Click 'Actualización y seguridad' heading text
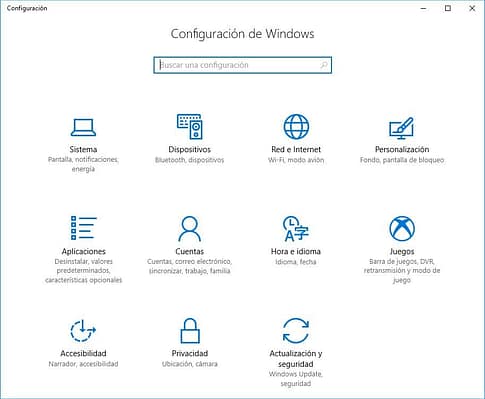485x399 pixels. click(296, 359)
